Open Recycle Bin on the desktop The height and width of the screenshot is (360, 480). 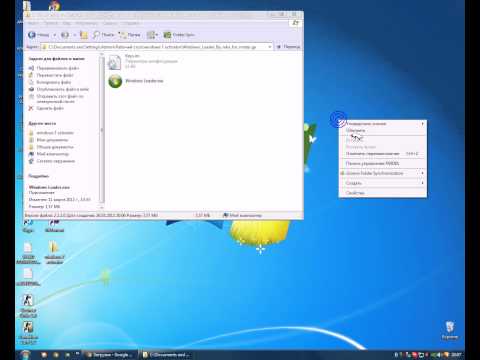[x=450, y=330]
